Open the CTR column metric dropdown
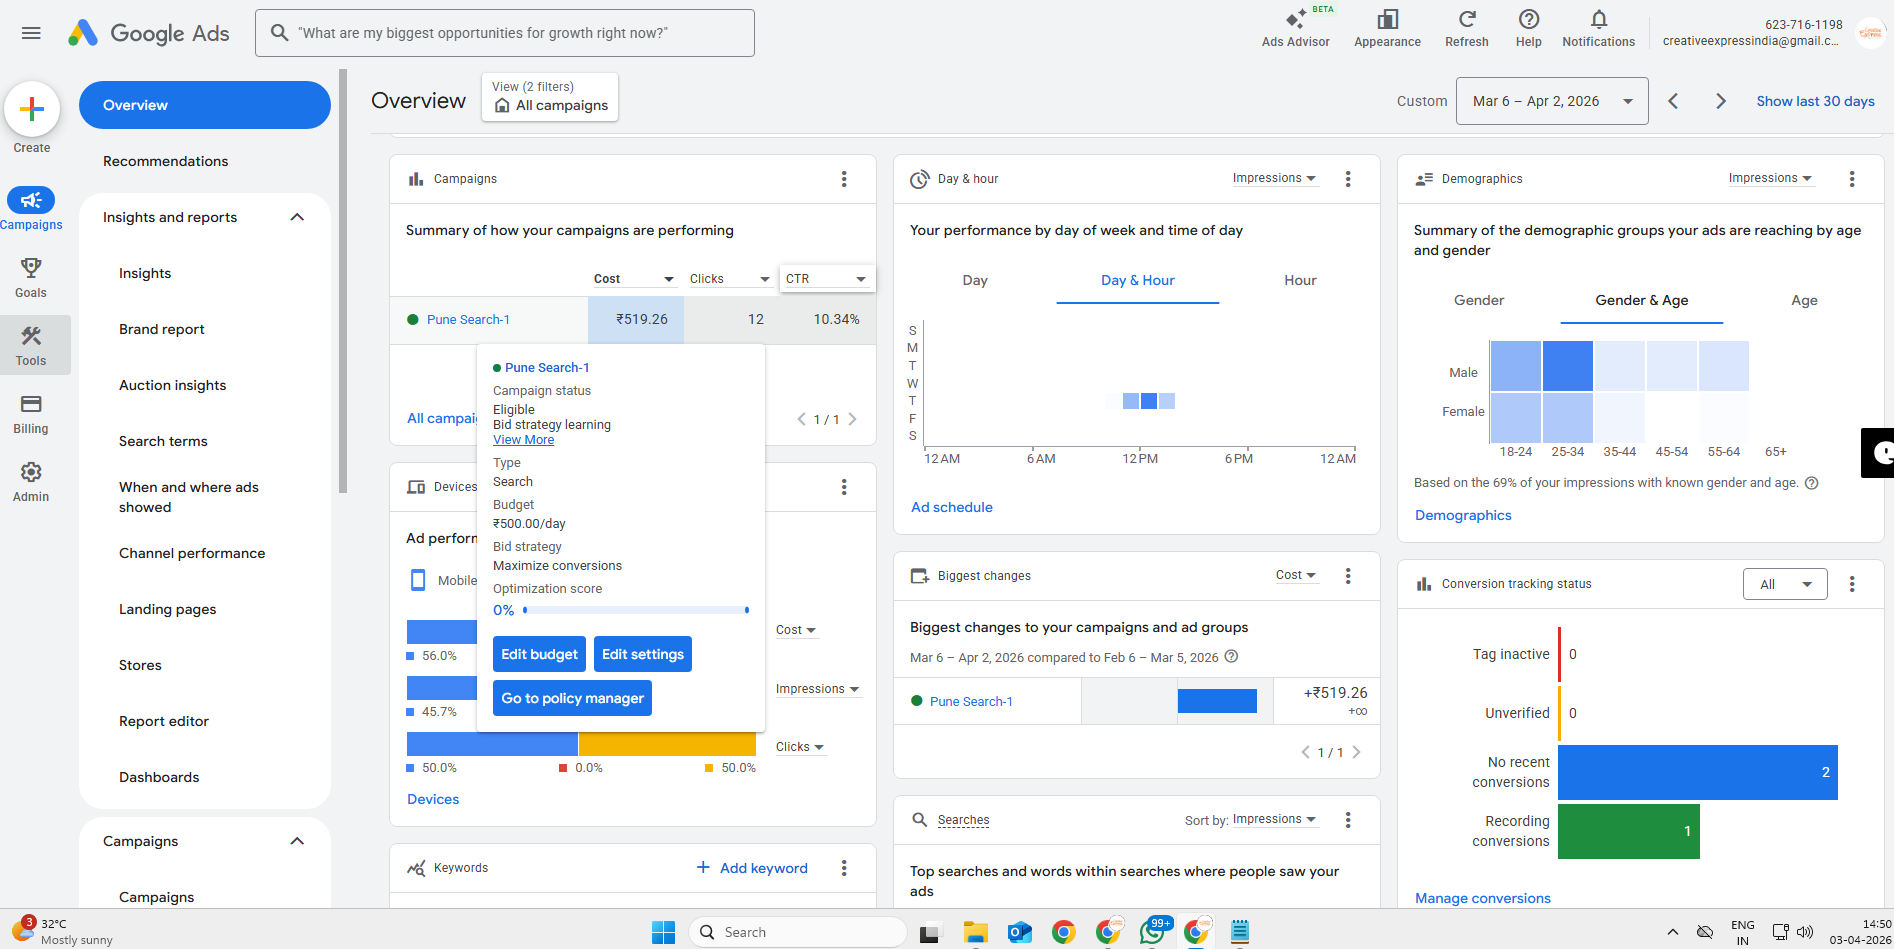The image size is (1894, 949). pos(826,279)
